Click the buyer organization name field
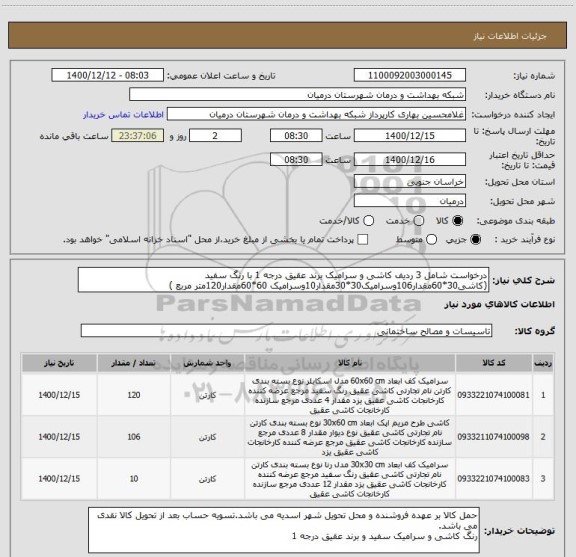The height and width of the screenshot is (557, 576). click(x=297, y=95)
